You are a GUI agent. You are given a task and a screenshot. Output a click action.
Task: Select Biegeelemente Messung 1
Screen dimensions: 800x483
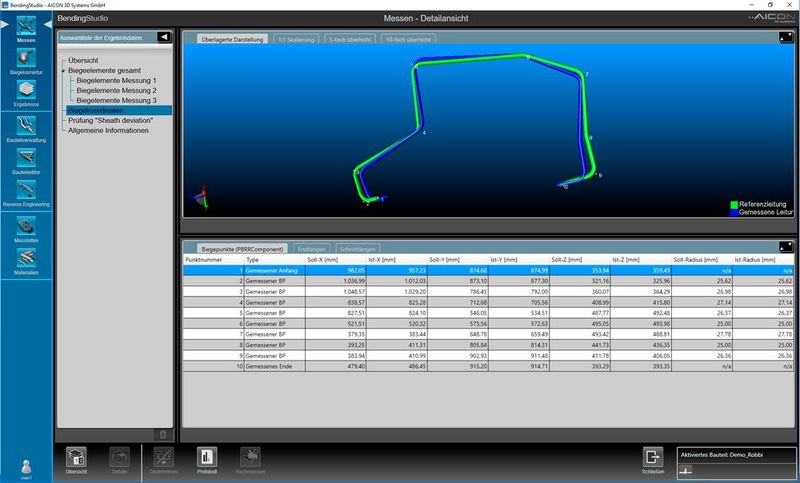116,80
